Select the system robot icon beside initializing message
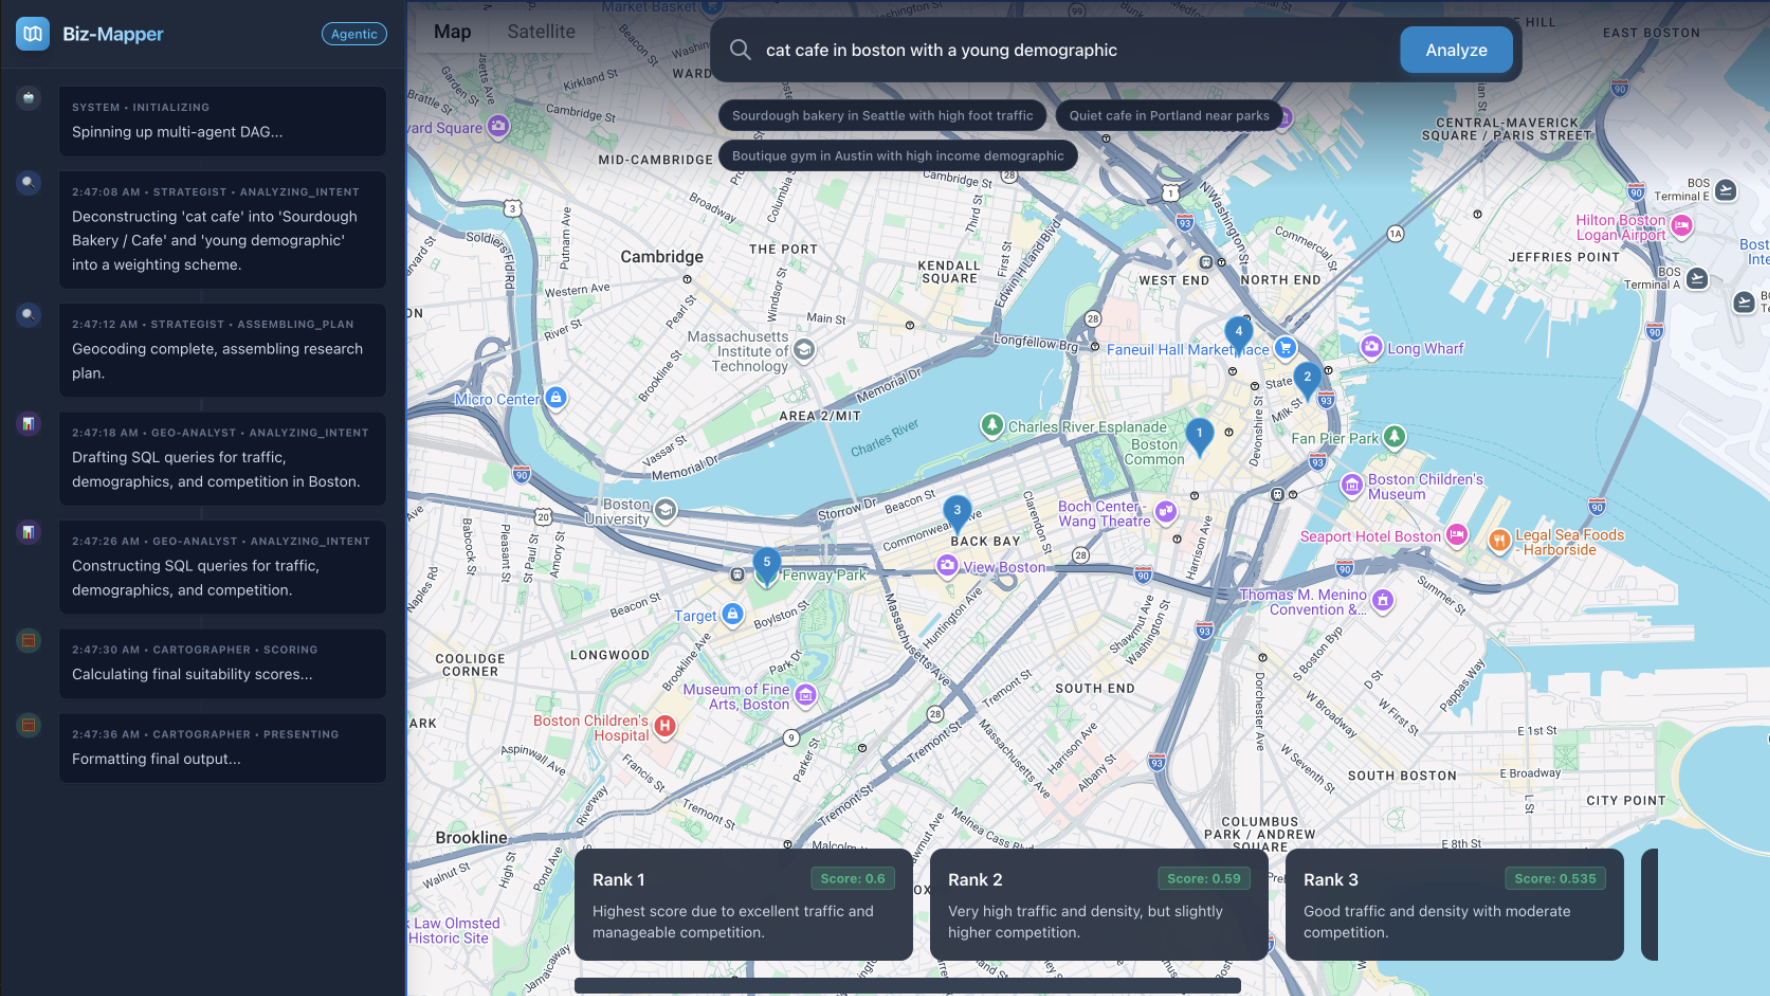The width and height of the screenshot is (1770, 996). 27,99
